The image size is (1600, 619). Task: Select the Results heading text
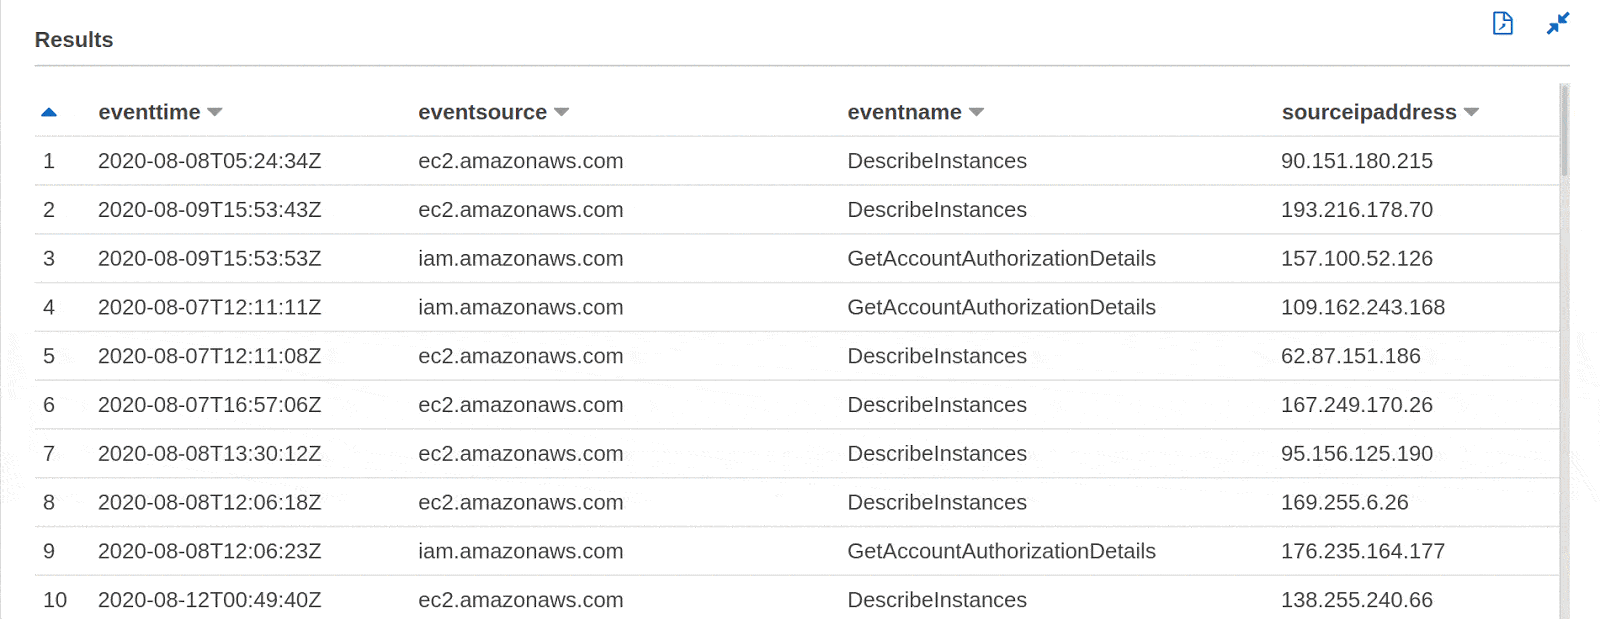coord(74,40)
